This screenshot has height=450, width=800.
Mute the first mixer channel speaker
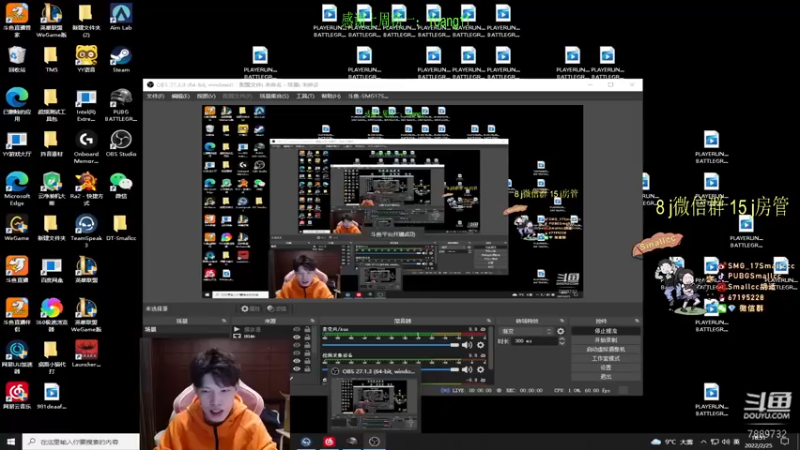point(467,345)
